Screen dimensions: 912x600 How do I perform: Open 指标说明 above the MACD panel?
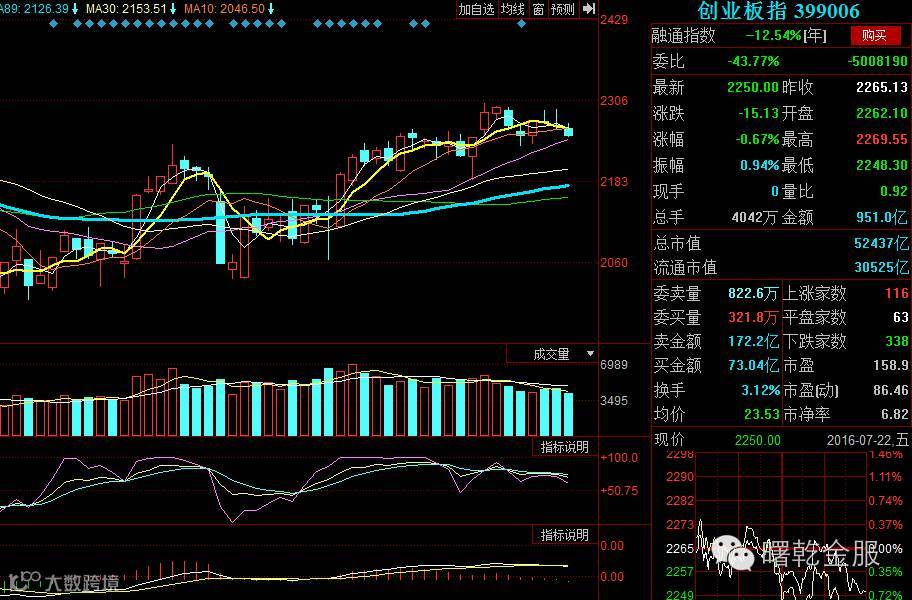click(564, 535)
